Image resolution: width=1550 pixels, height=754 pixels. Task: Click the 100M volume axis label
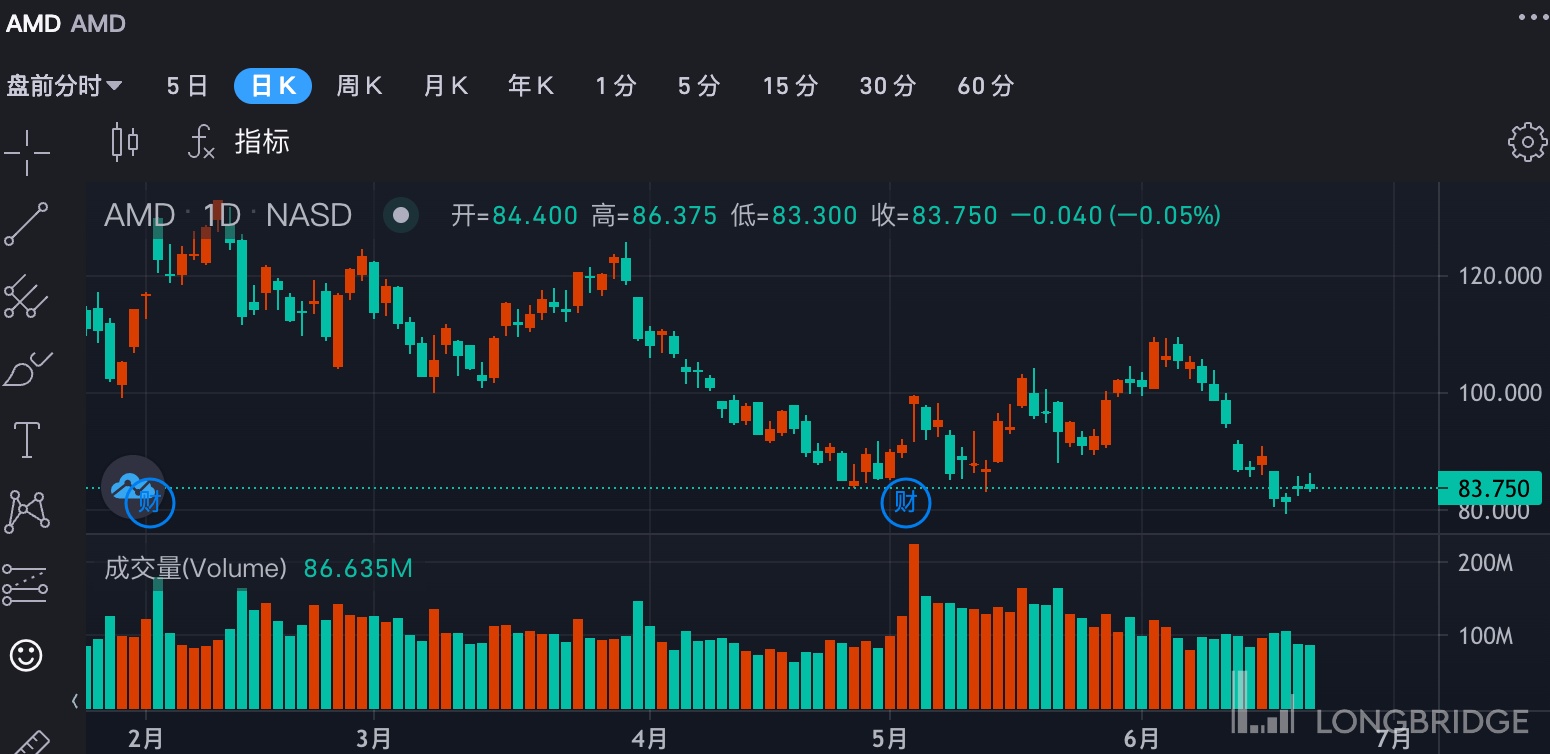[x=1485, y=636]
